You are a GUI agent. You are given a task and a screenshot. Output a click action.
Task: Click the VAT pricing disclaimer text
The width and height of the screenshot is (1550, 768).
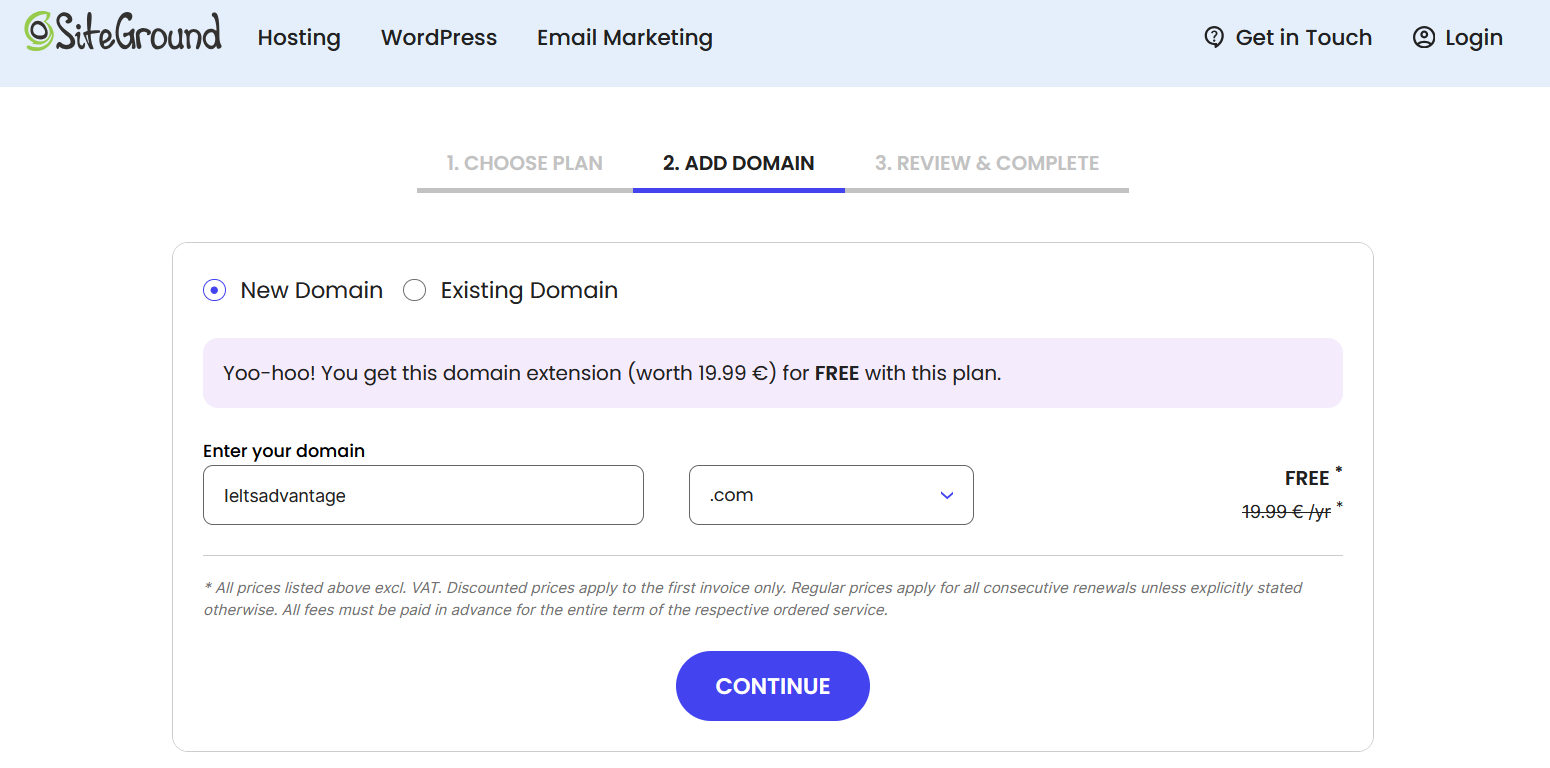coord(753,598)
